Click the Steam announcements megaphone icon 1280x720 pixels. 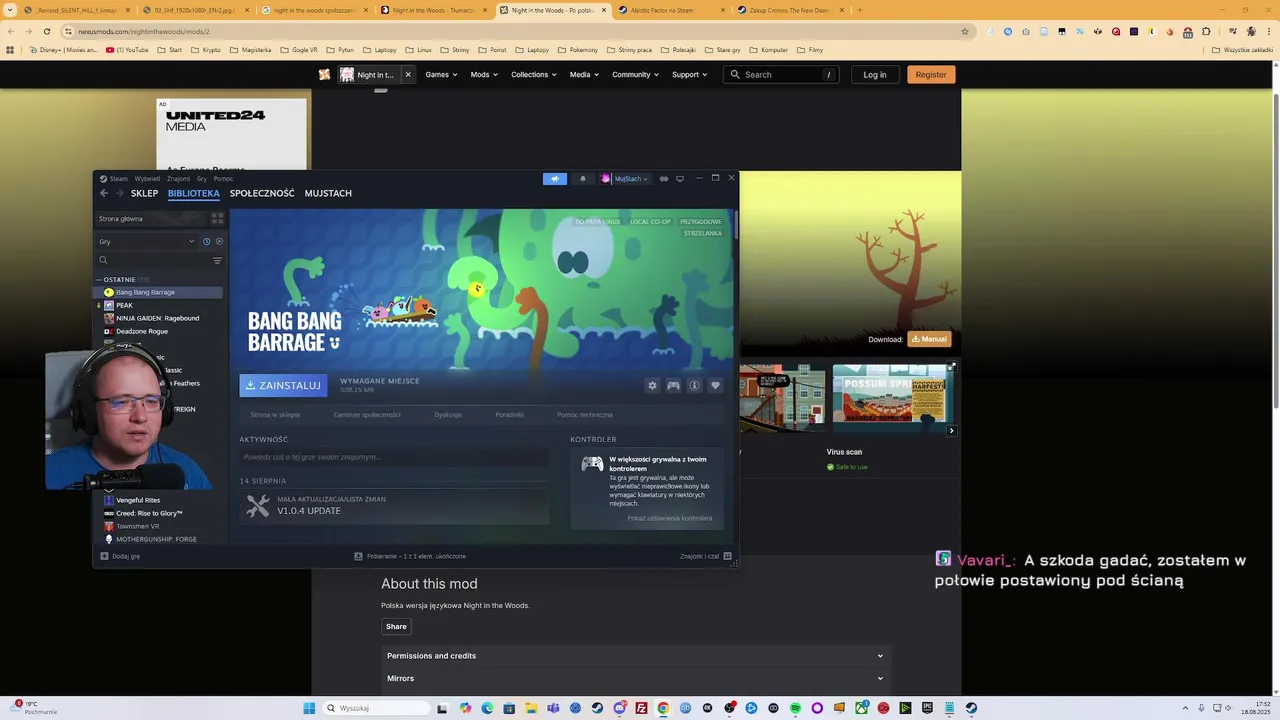tap(555, 179)
